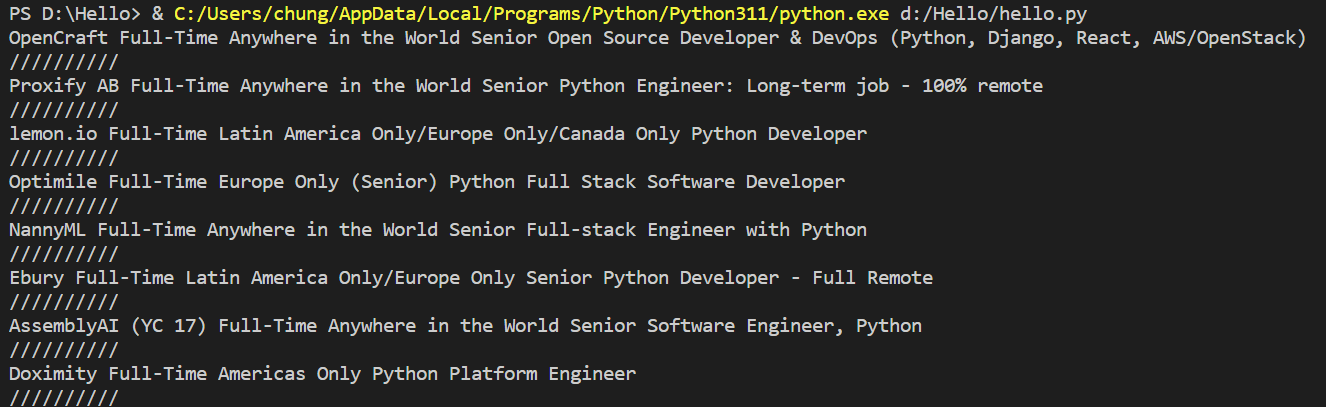The height and width of the screenshot is (407, 1326).
Task: Select the NannyML job output line
Action: click(x=438, y=230)
